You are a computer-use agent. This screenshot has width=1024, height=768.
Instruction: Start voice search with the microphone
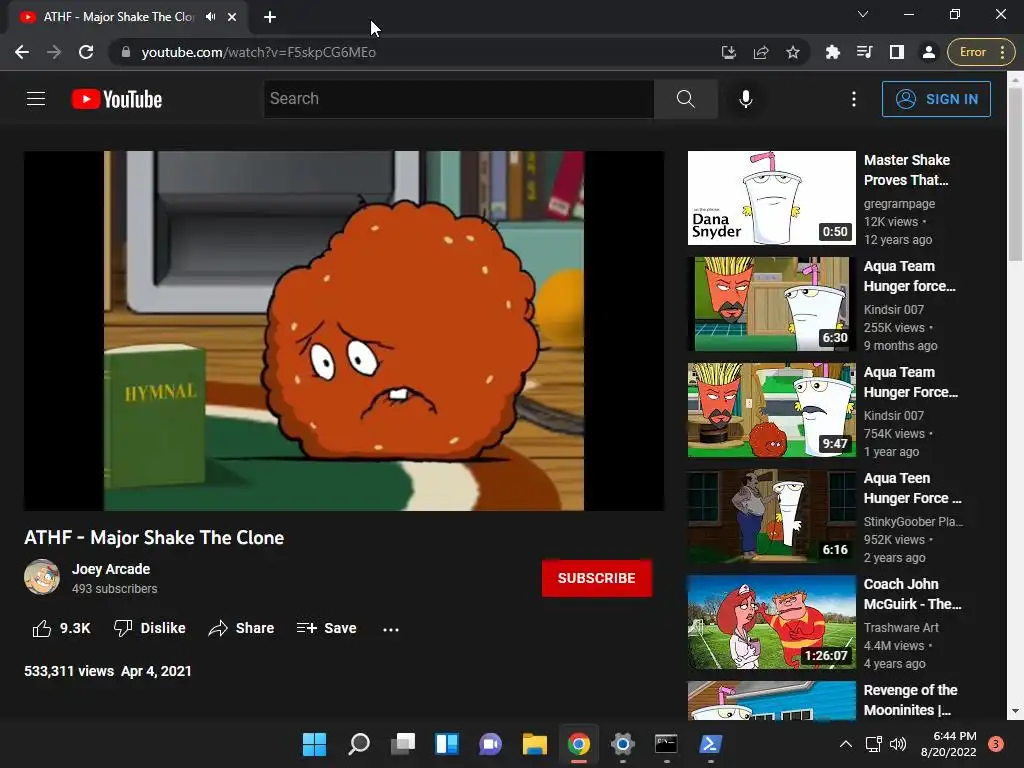click(x=745, y=99)
